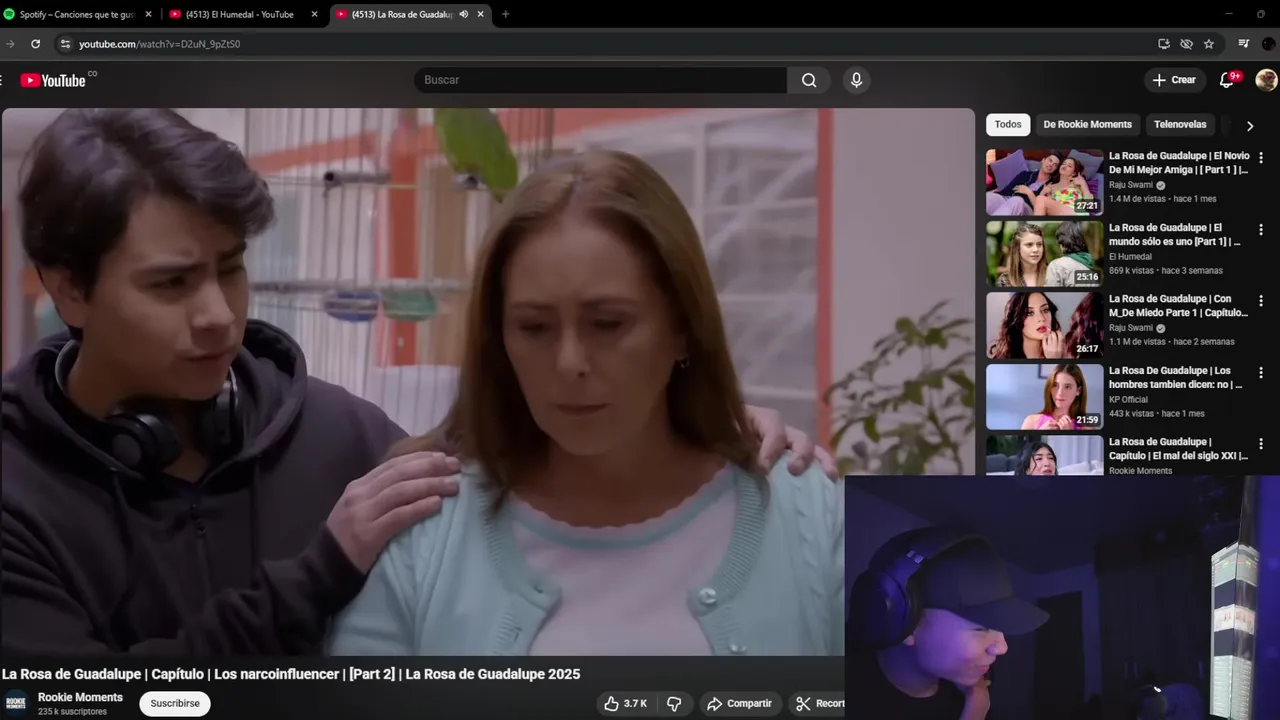
Task: Click the 235 k suscriptores text
Action: (x=72, y=712)
